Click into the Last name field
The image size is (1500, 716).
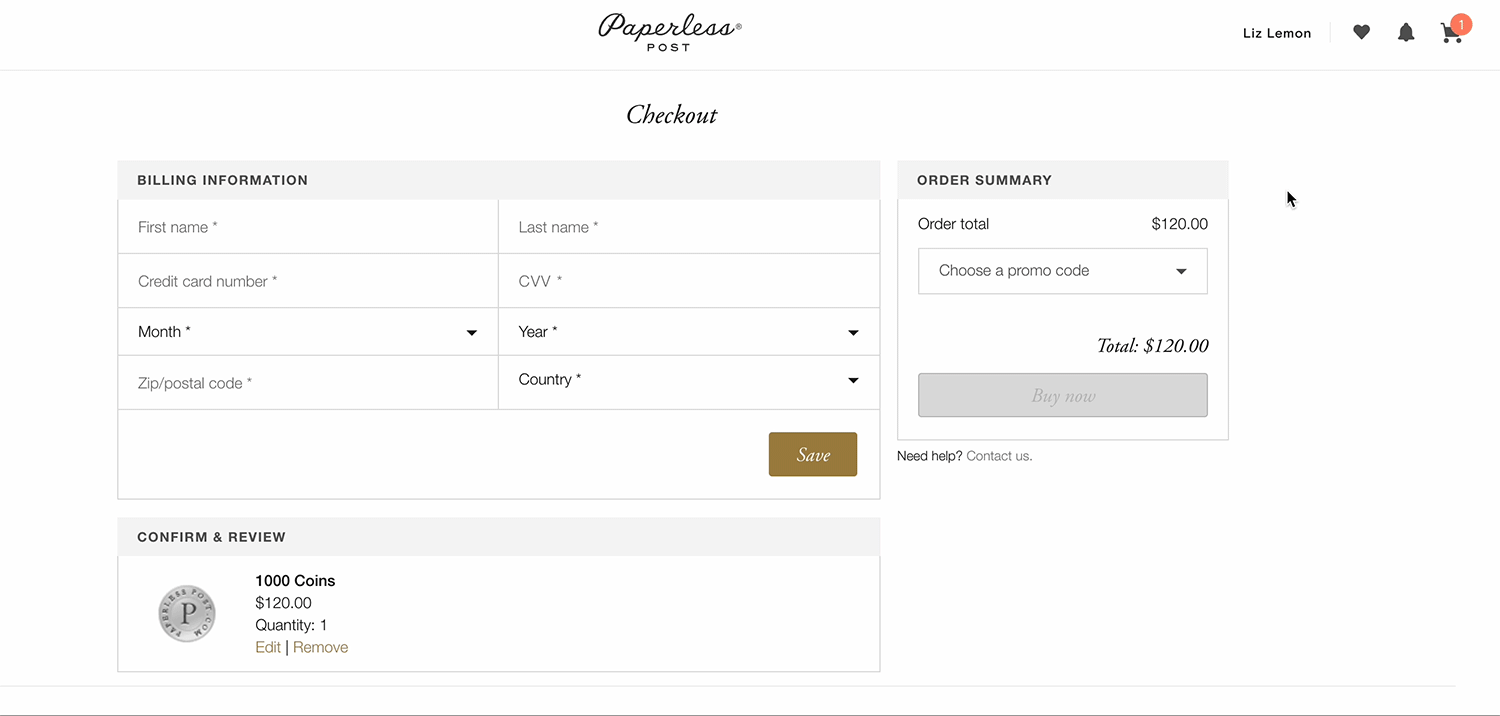689,227
